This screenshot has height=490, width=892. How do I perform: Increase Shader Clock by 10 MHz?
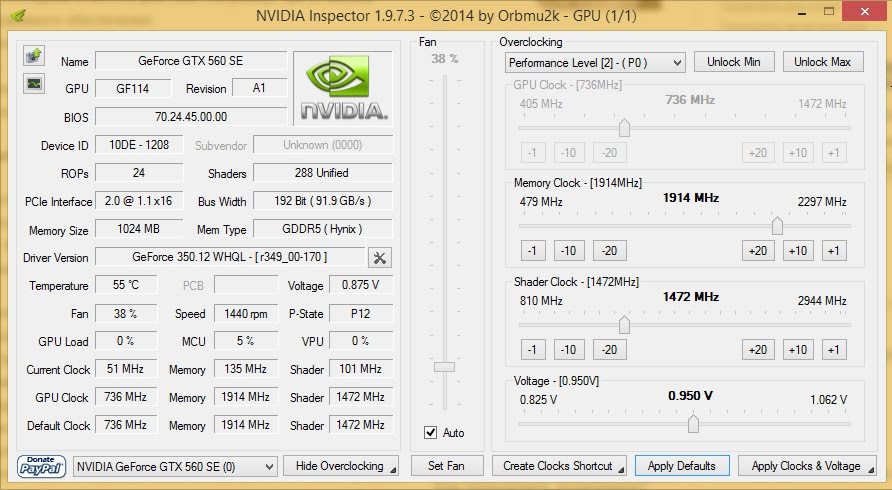coord(798,350)
